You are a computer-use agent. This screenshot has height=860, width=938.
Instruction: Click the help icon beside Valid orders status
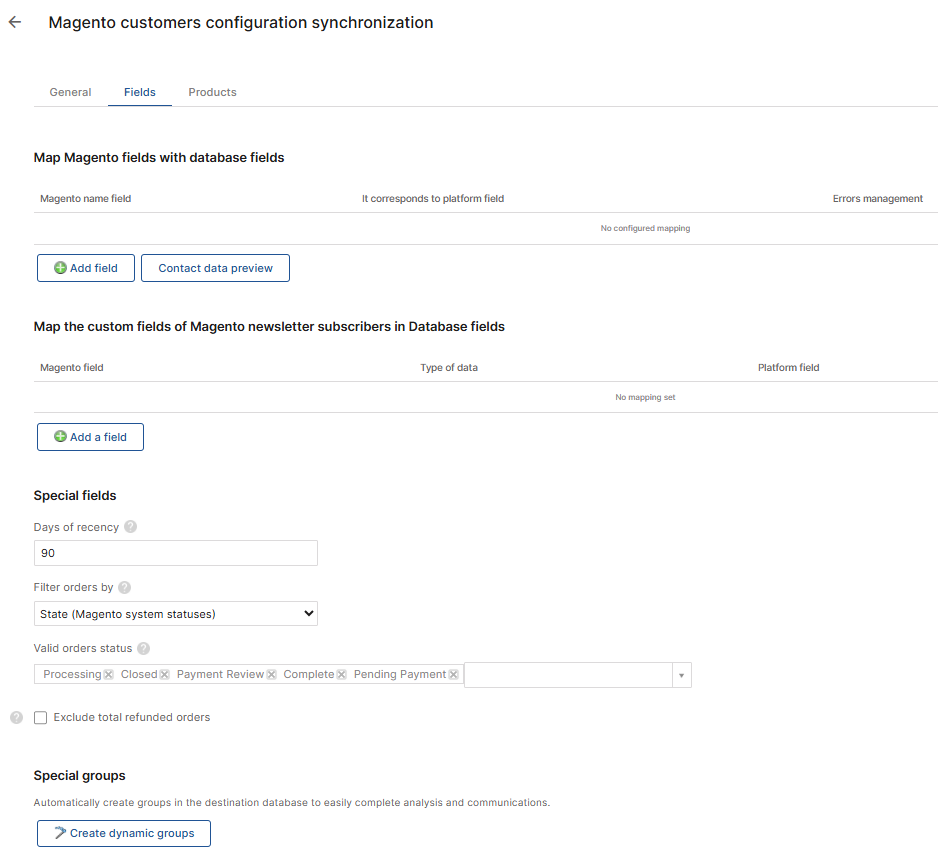point(143,648)
